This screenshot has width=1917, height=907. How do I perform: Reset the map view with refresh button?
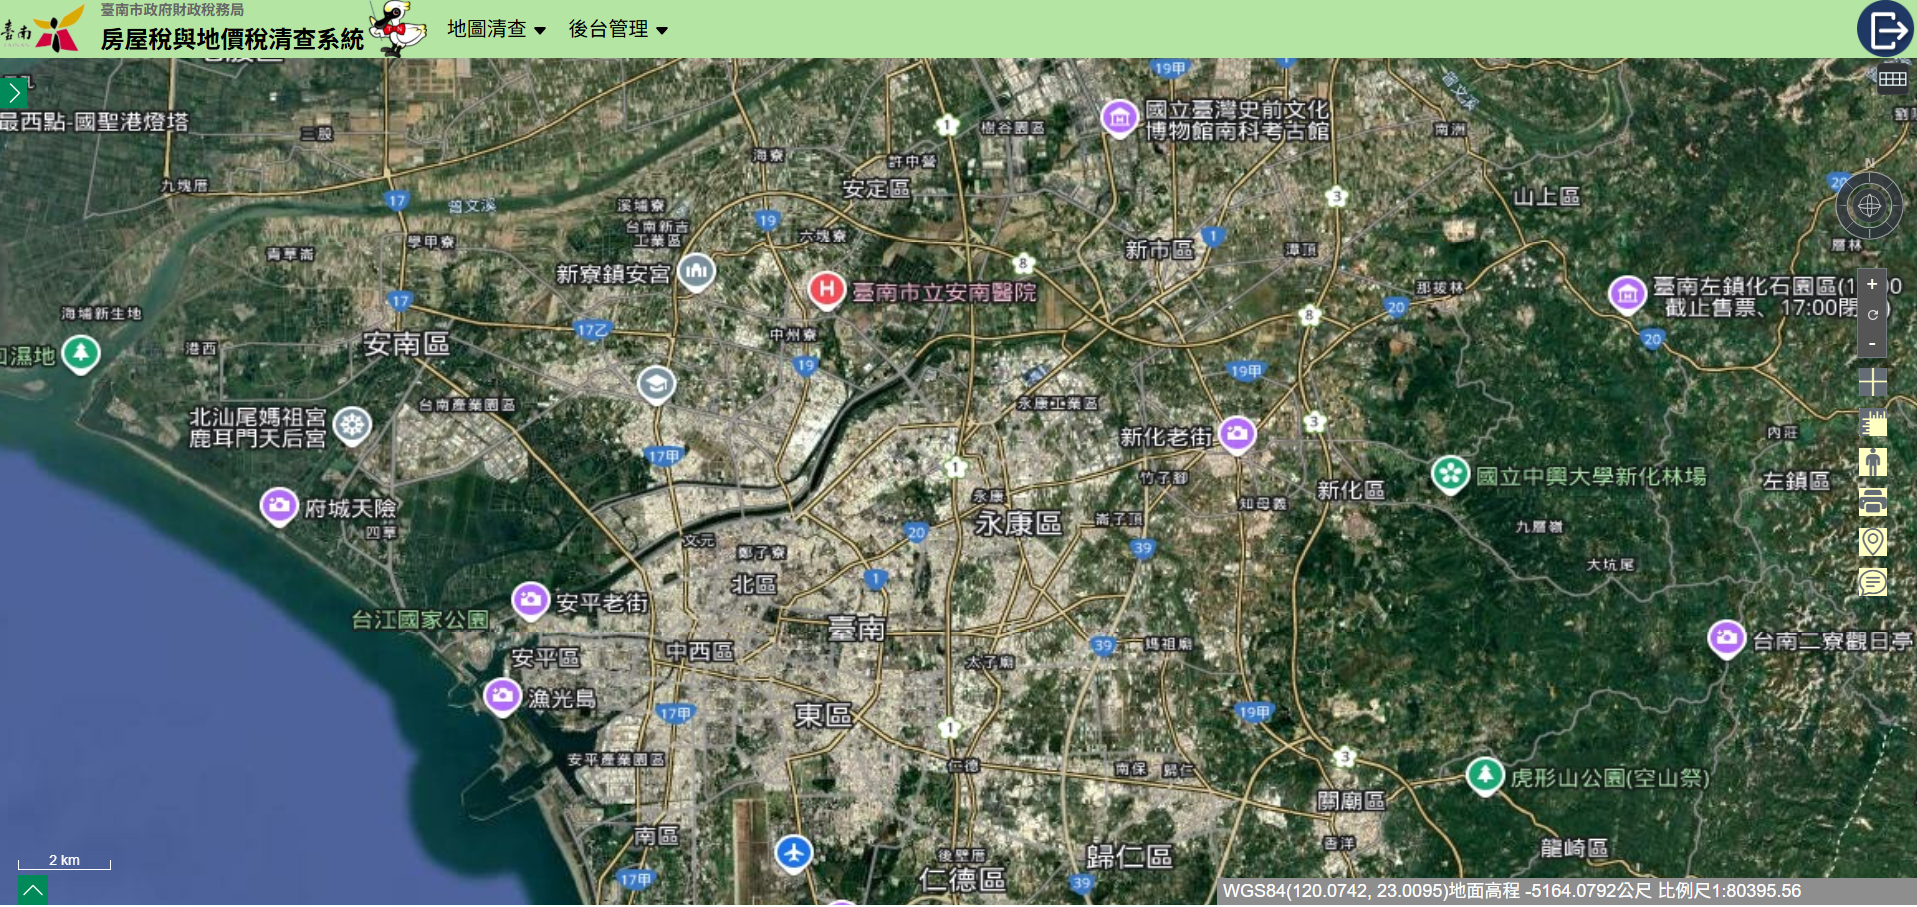click(x=1872, y=314)
